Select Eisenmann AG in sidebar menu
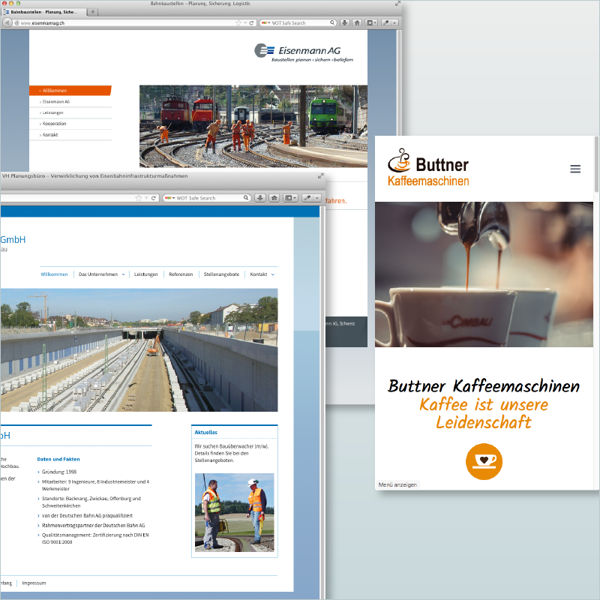This screenshot has height=600, width=600. pyautogui.click(x=70, y=102)
